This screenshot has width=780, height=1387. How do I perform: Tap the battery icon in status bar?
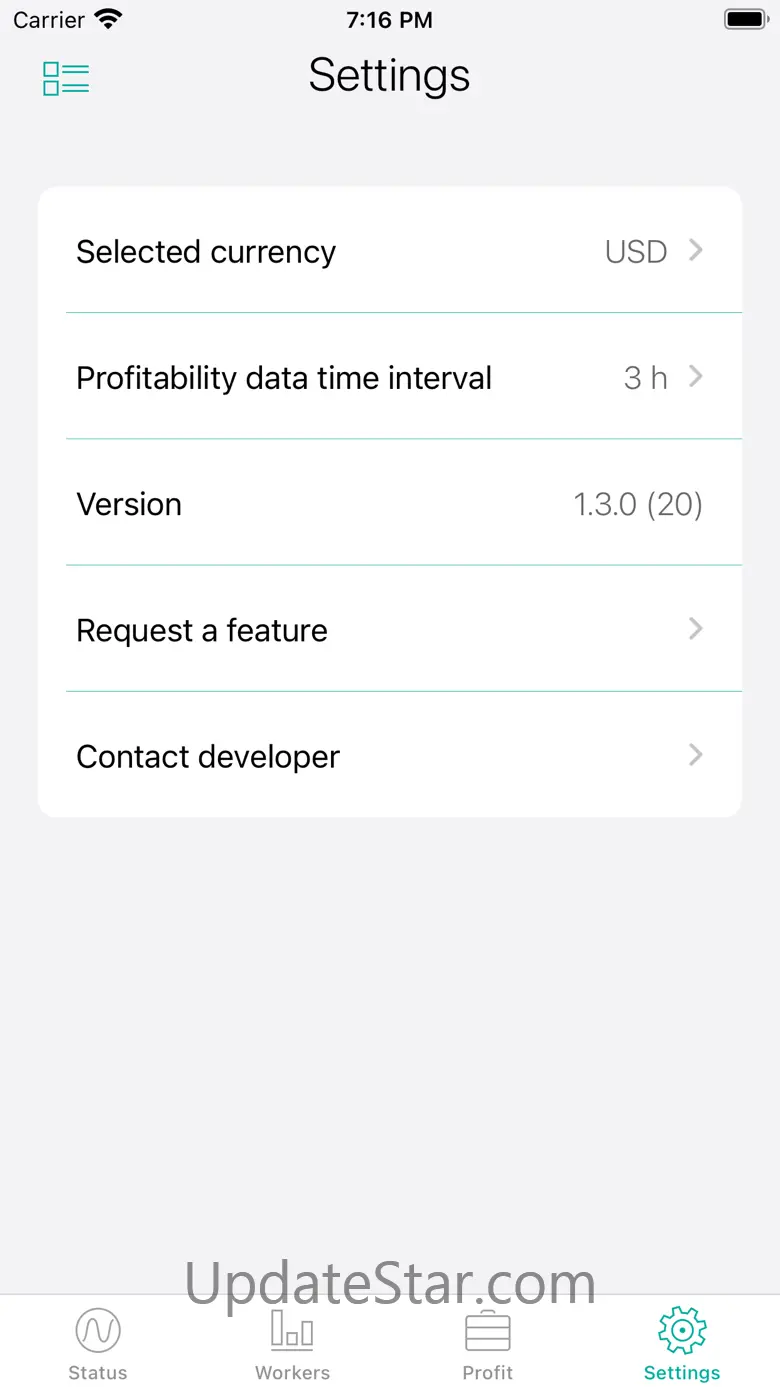pyautogui.click(x=745, y=19)
